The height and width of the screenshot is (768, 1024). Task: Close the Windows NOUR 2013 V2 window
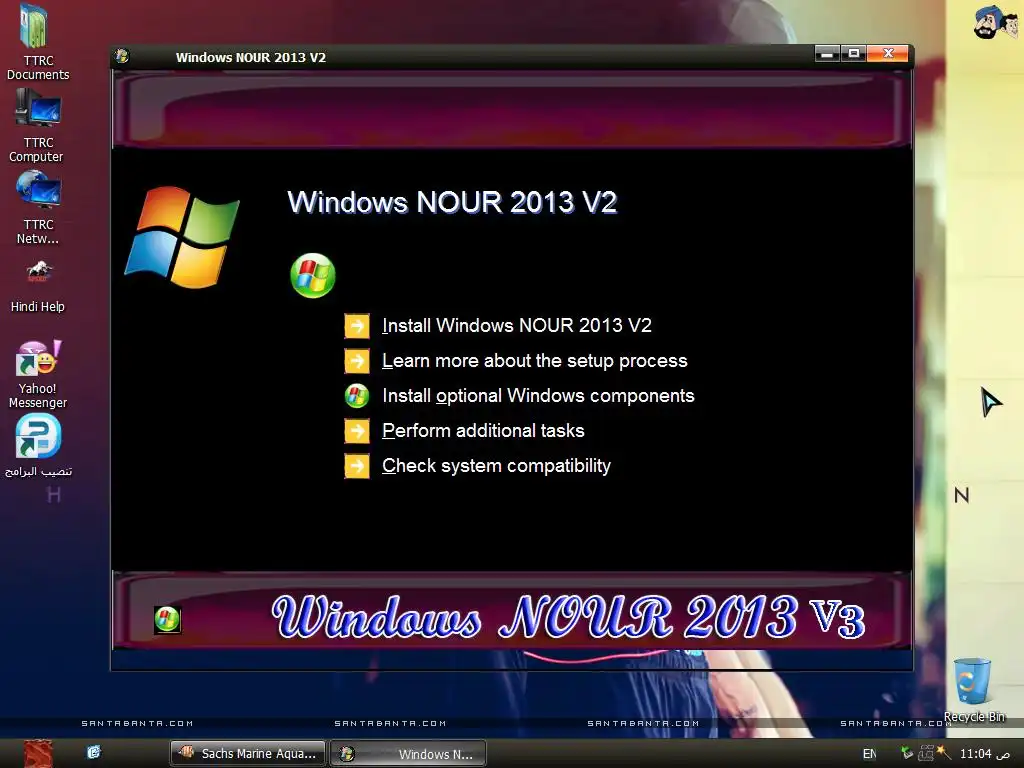coord(888,54)
